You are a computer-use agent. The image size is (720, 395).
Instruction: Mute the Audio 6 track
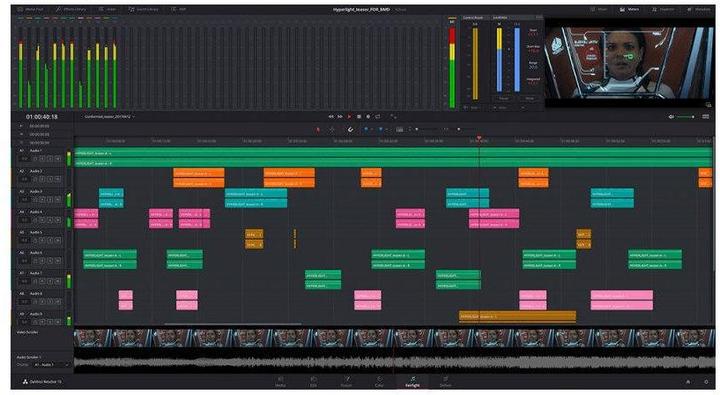pyautogui.click(x=58, y=260)
